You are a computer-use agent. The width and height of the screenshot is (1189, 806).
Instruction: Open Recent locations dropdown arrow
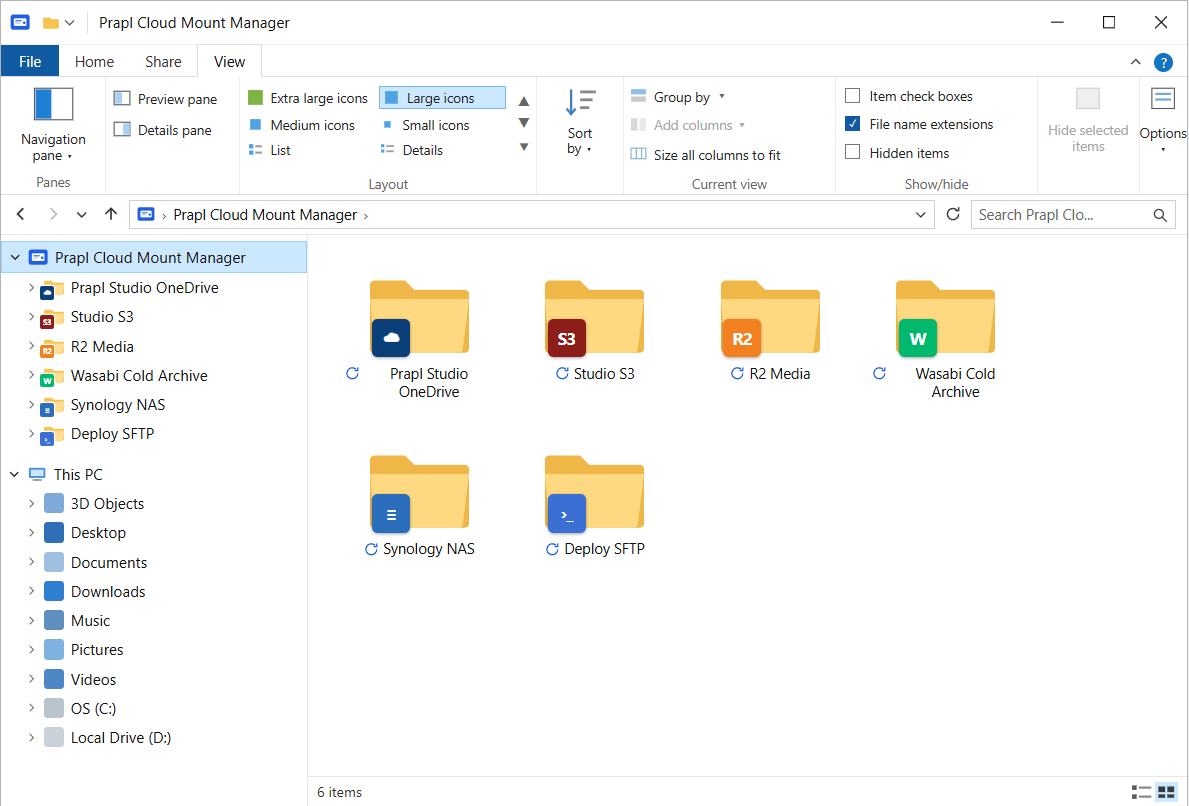[x=81, y=215]
